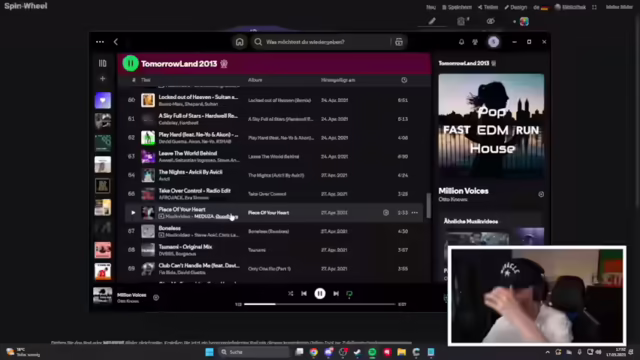Click Speichern in Spin-Wheel toolbar
The width and height of the screenshot is (640, 360).
coord(457,7)
